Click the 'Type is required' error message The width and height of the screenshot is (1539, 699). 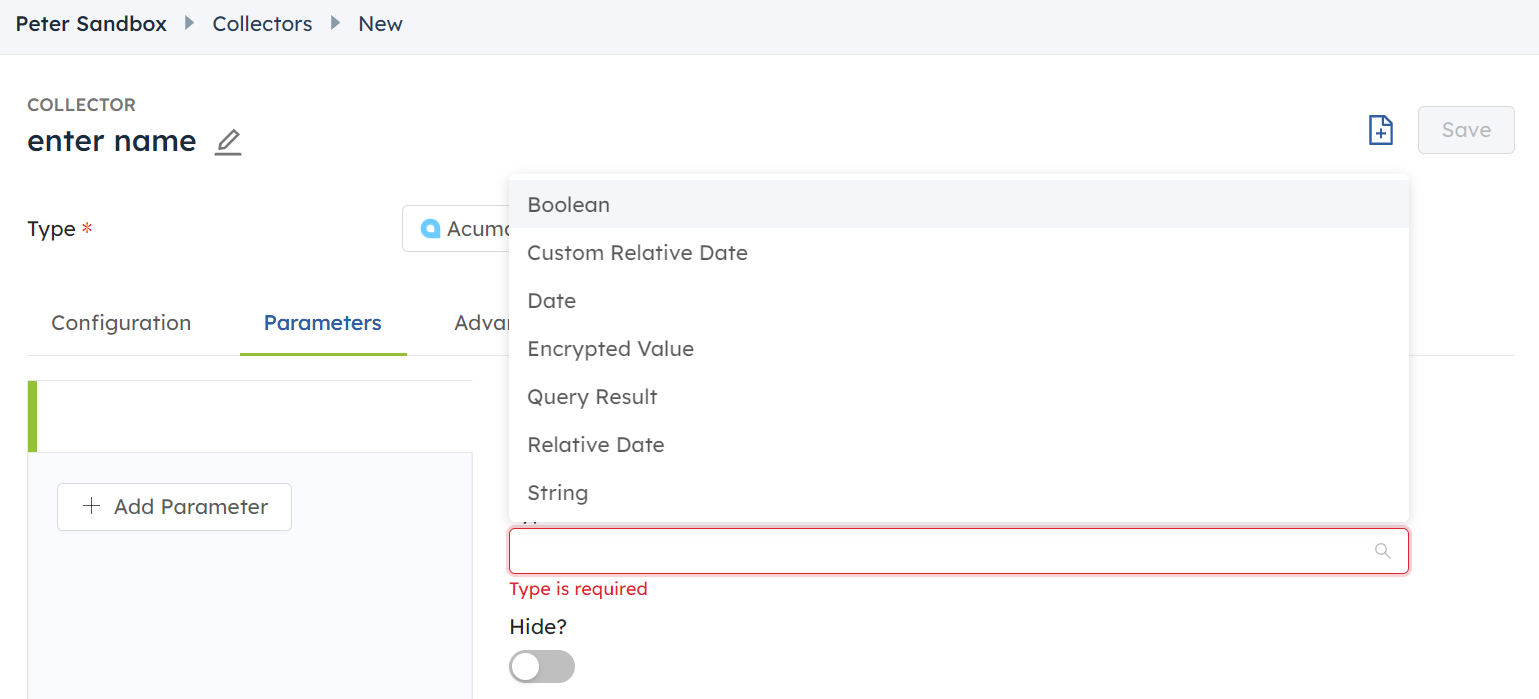tap(579, 589)
